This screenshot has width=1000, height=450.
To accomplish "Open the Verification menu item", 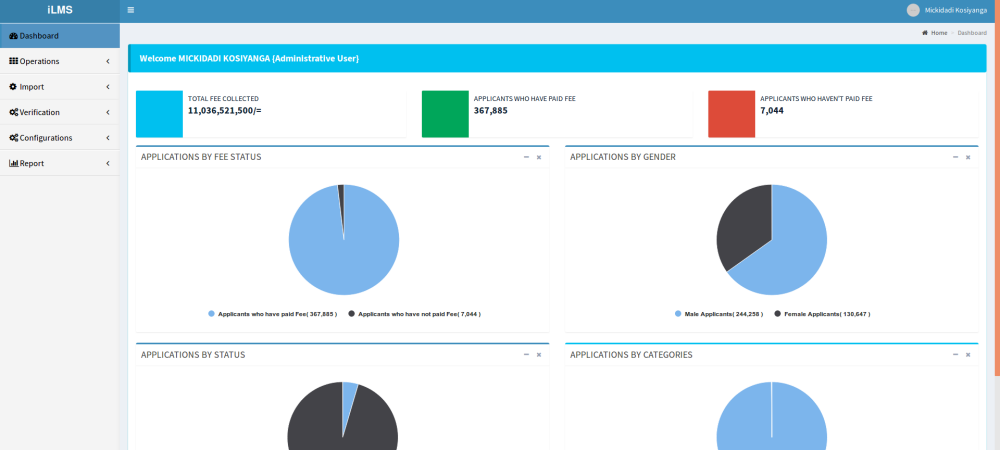I will (x=40, y=112).
